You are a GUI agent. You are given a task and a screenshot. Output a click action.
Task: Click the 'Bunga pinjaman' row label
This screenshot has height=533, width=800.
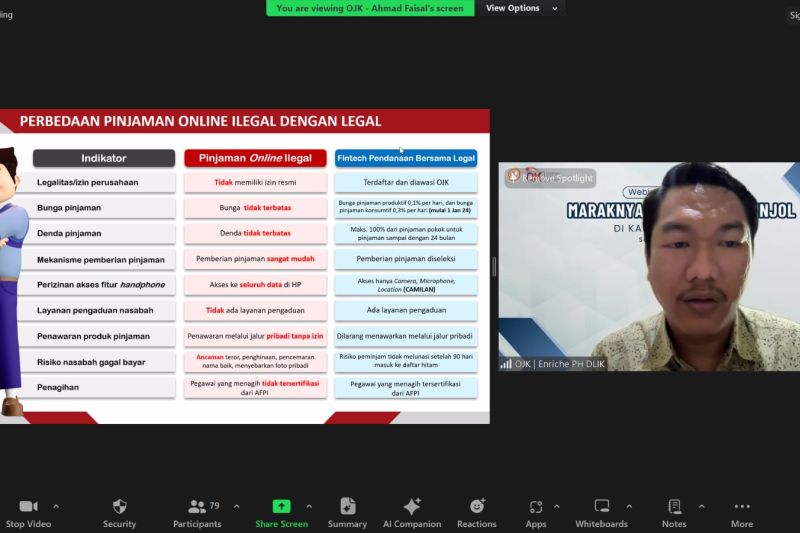point(69,208)
